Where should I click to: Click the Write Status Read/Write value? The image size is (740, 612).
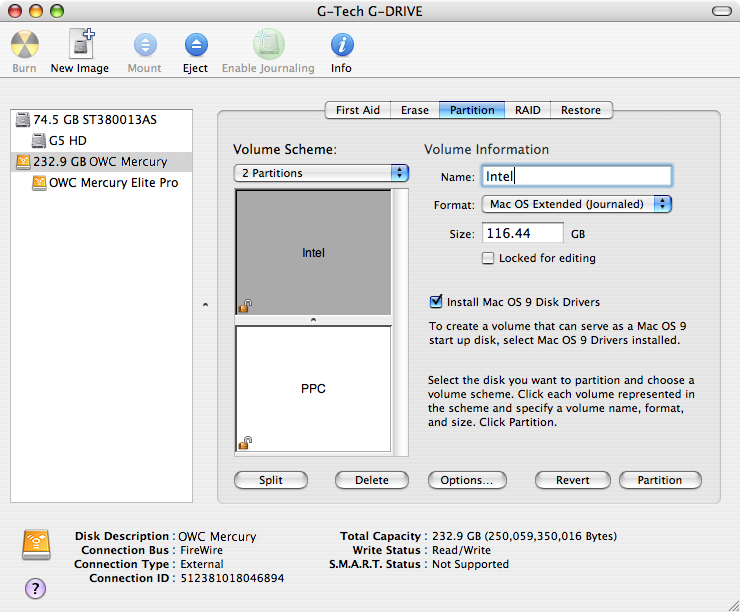coord(462,550)
